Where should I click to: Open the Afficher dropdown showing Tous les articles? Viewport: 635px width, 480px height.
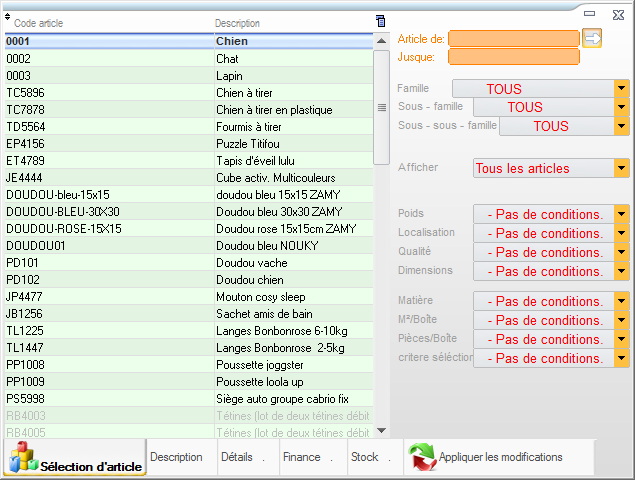(621, 169)
